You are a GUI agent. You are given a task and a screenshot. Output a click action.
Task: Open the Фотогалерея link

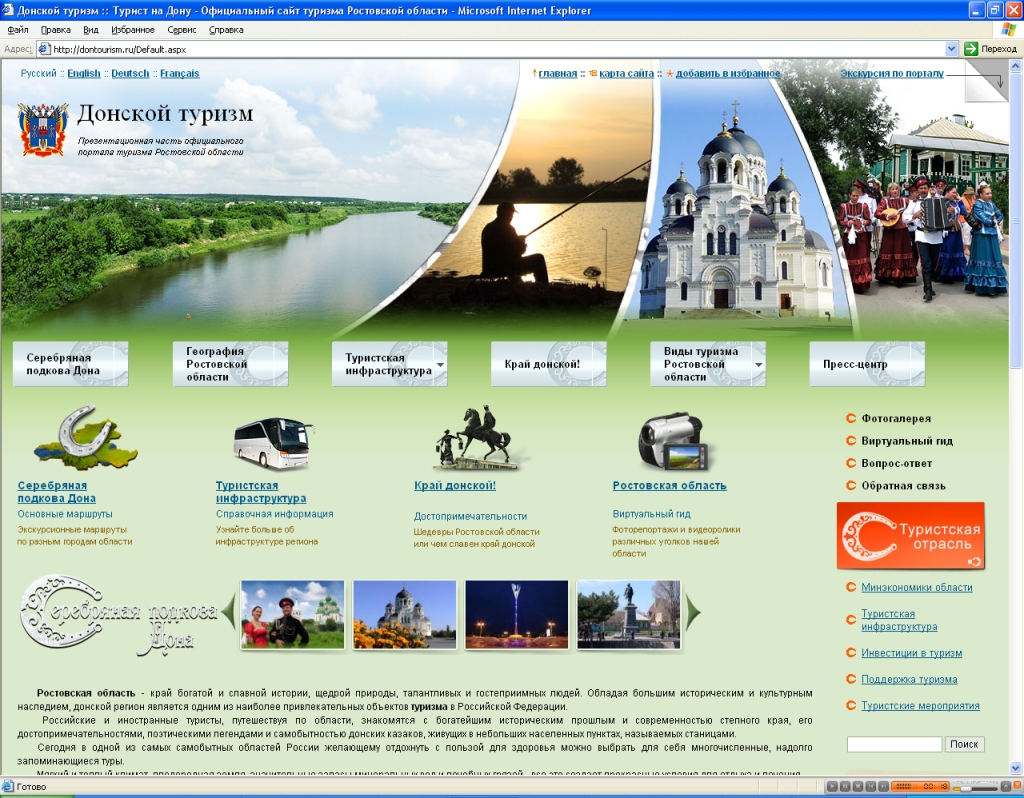[896, 419]
